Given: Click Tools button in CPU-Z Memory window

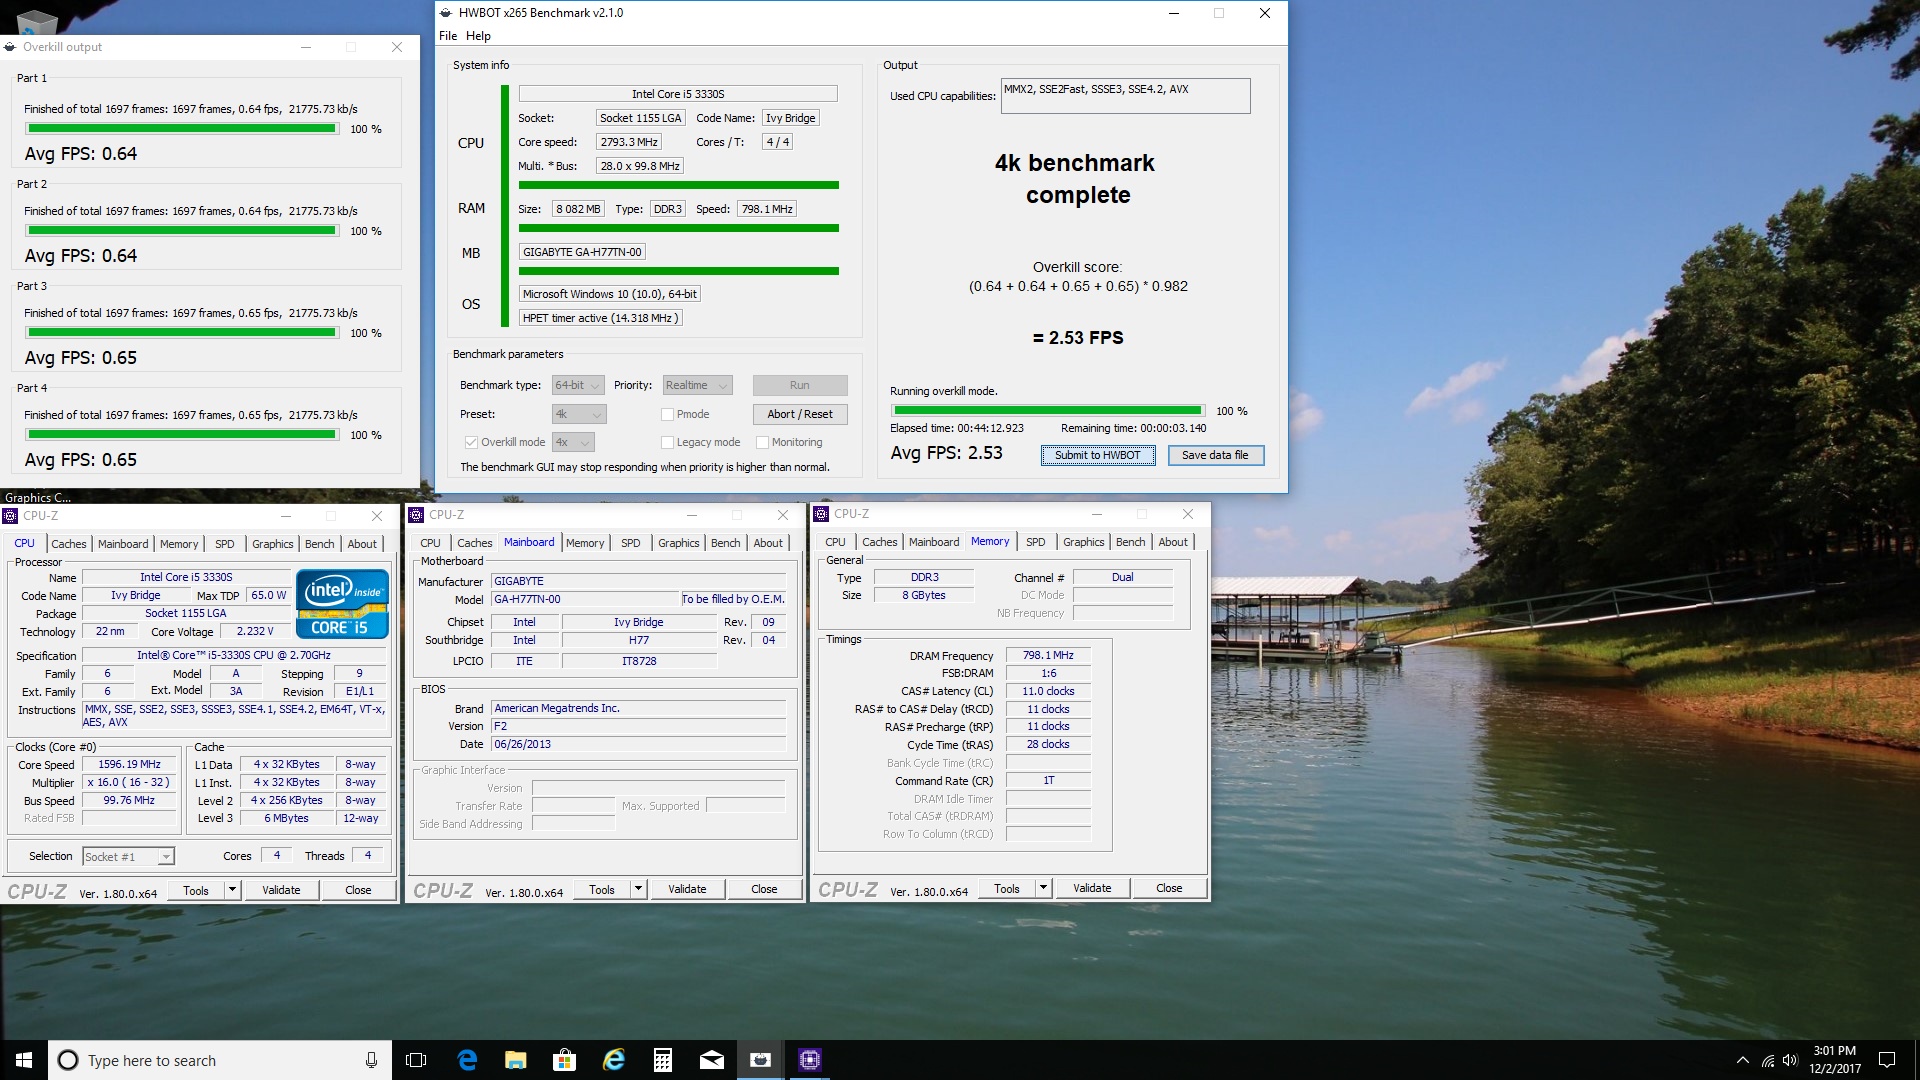Looking at the screenshot, I should (1007, 888).
